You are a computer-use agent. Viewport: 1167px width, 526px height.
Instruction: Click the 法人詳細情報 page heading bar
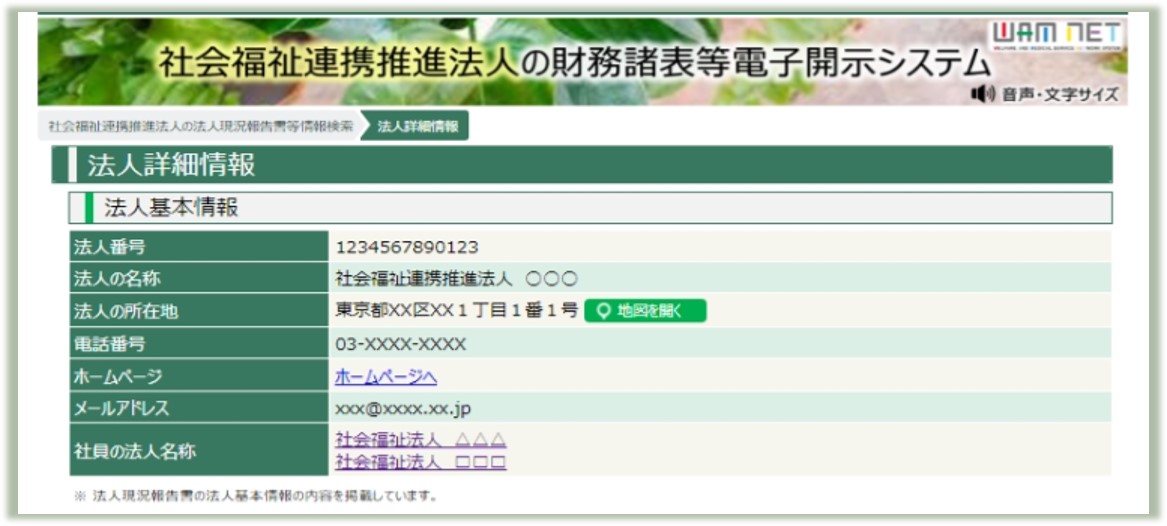pyautogui.click(x=582, y=164)
